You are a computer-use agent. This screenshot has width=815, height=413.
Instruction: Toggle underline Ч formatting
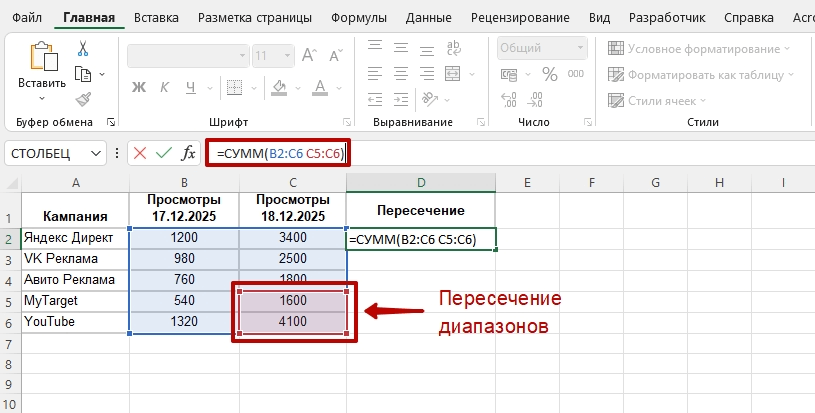pyautogui.click(x=191, y=87)
